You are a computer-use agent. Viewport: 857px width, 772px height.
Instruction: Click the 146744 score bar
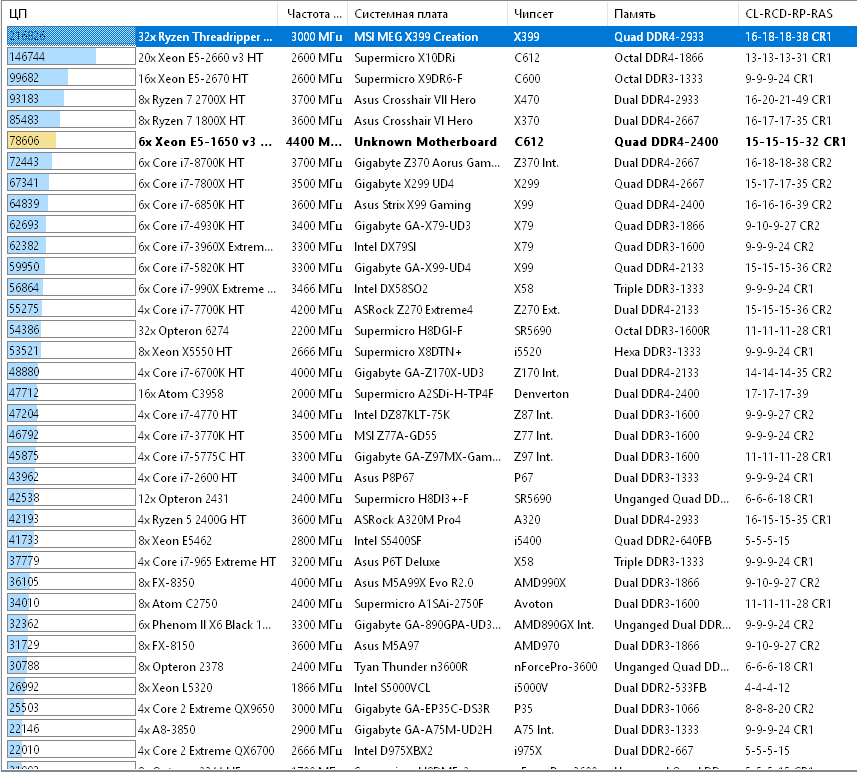point(71,57)
